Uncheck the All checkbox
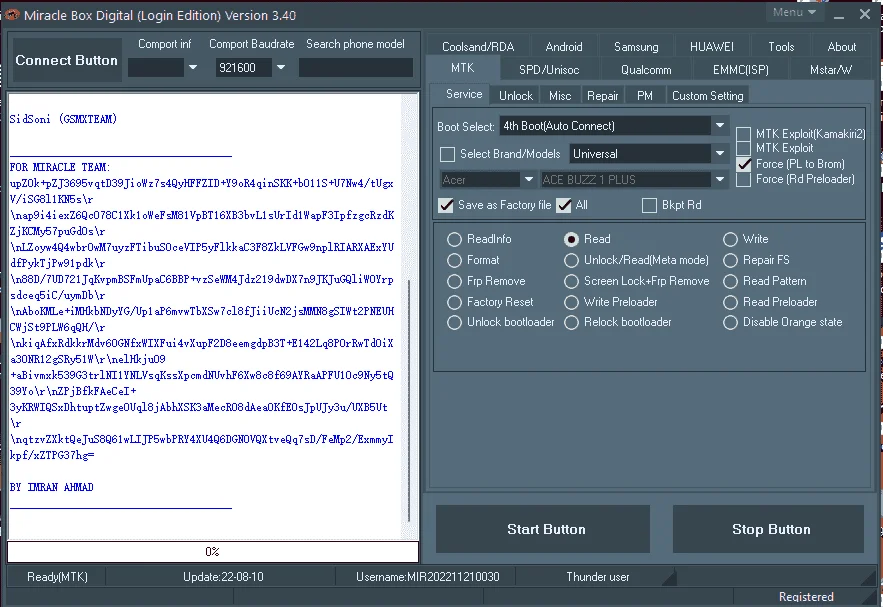Screen dimensions: 883x607 564,206
